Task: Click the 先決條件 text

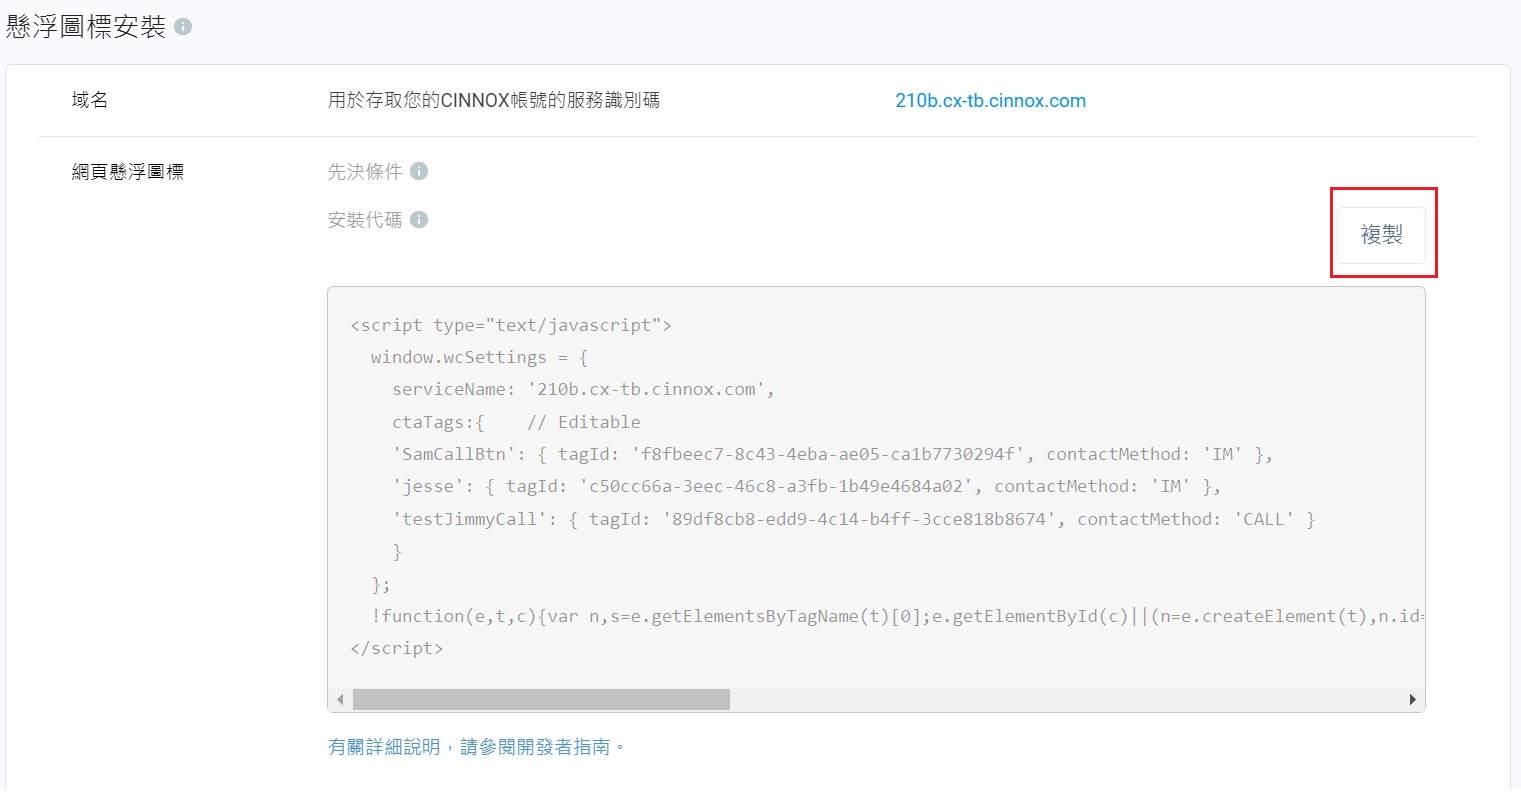Action: coord(365,172)
